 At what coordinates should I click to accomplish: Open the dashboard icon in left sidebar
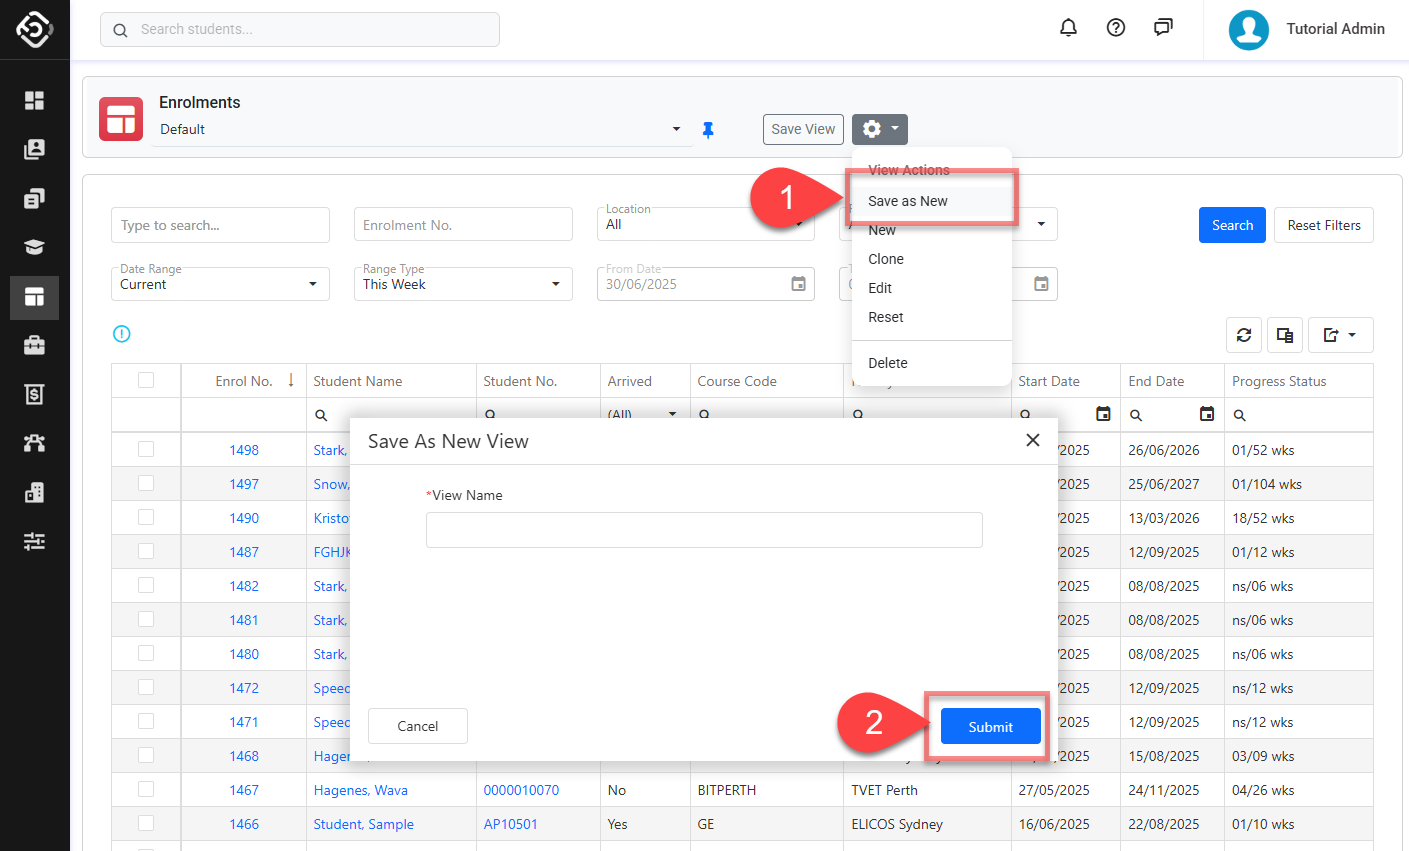tap(34, 100)
